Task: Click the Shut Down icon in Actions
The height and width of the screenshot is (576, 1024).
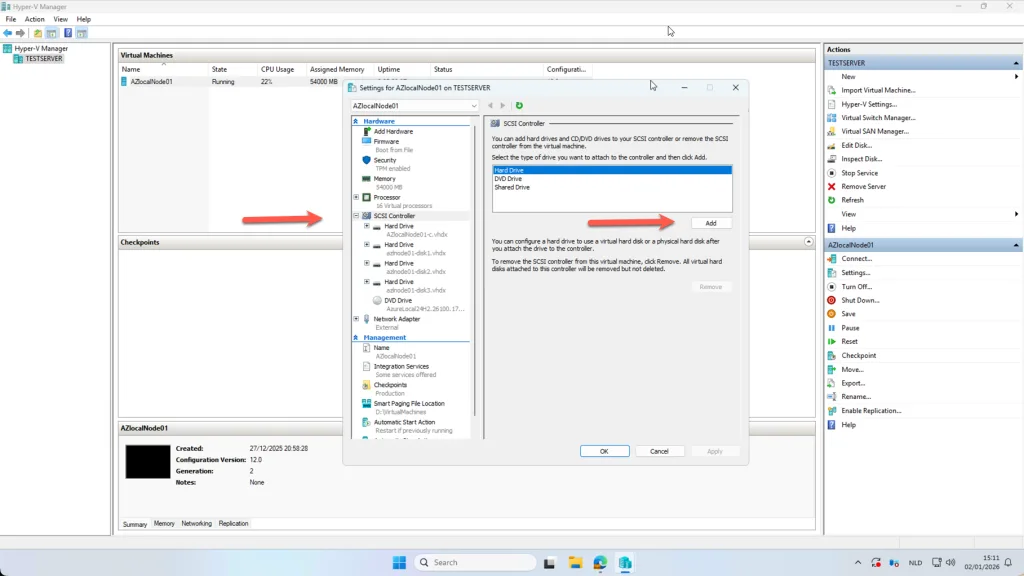Action: tap(832, 300)
